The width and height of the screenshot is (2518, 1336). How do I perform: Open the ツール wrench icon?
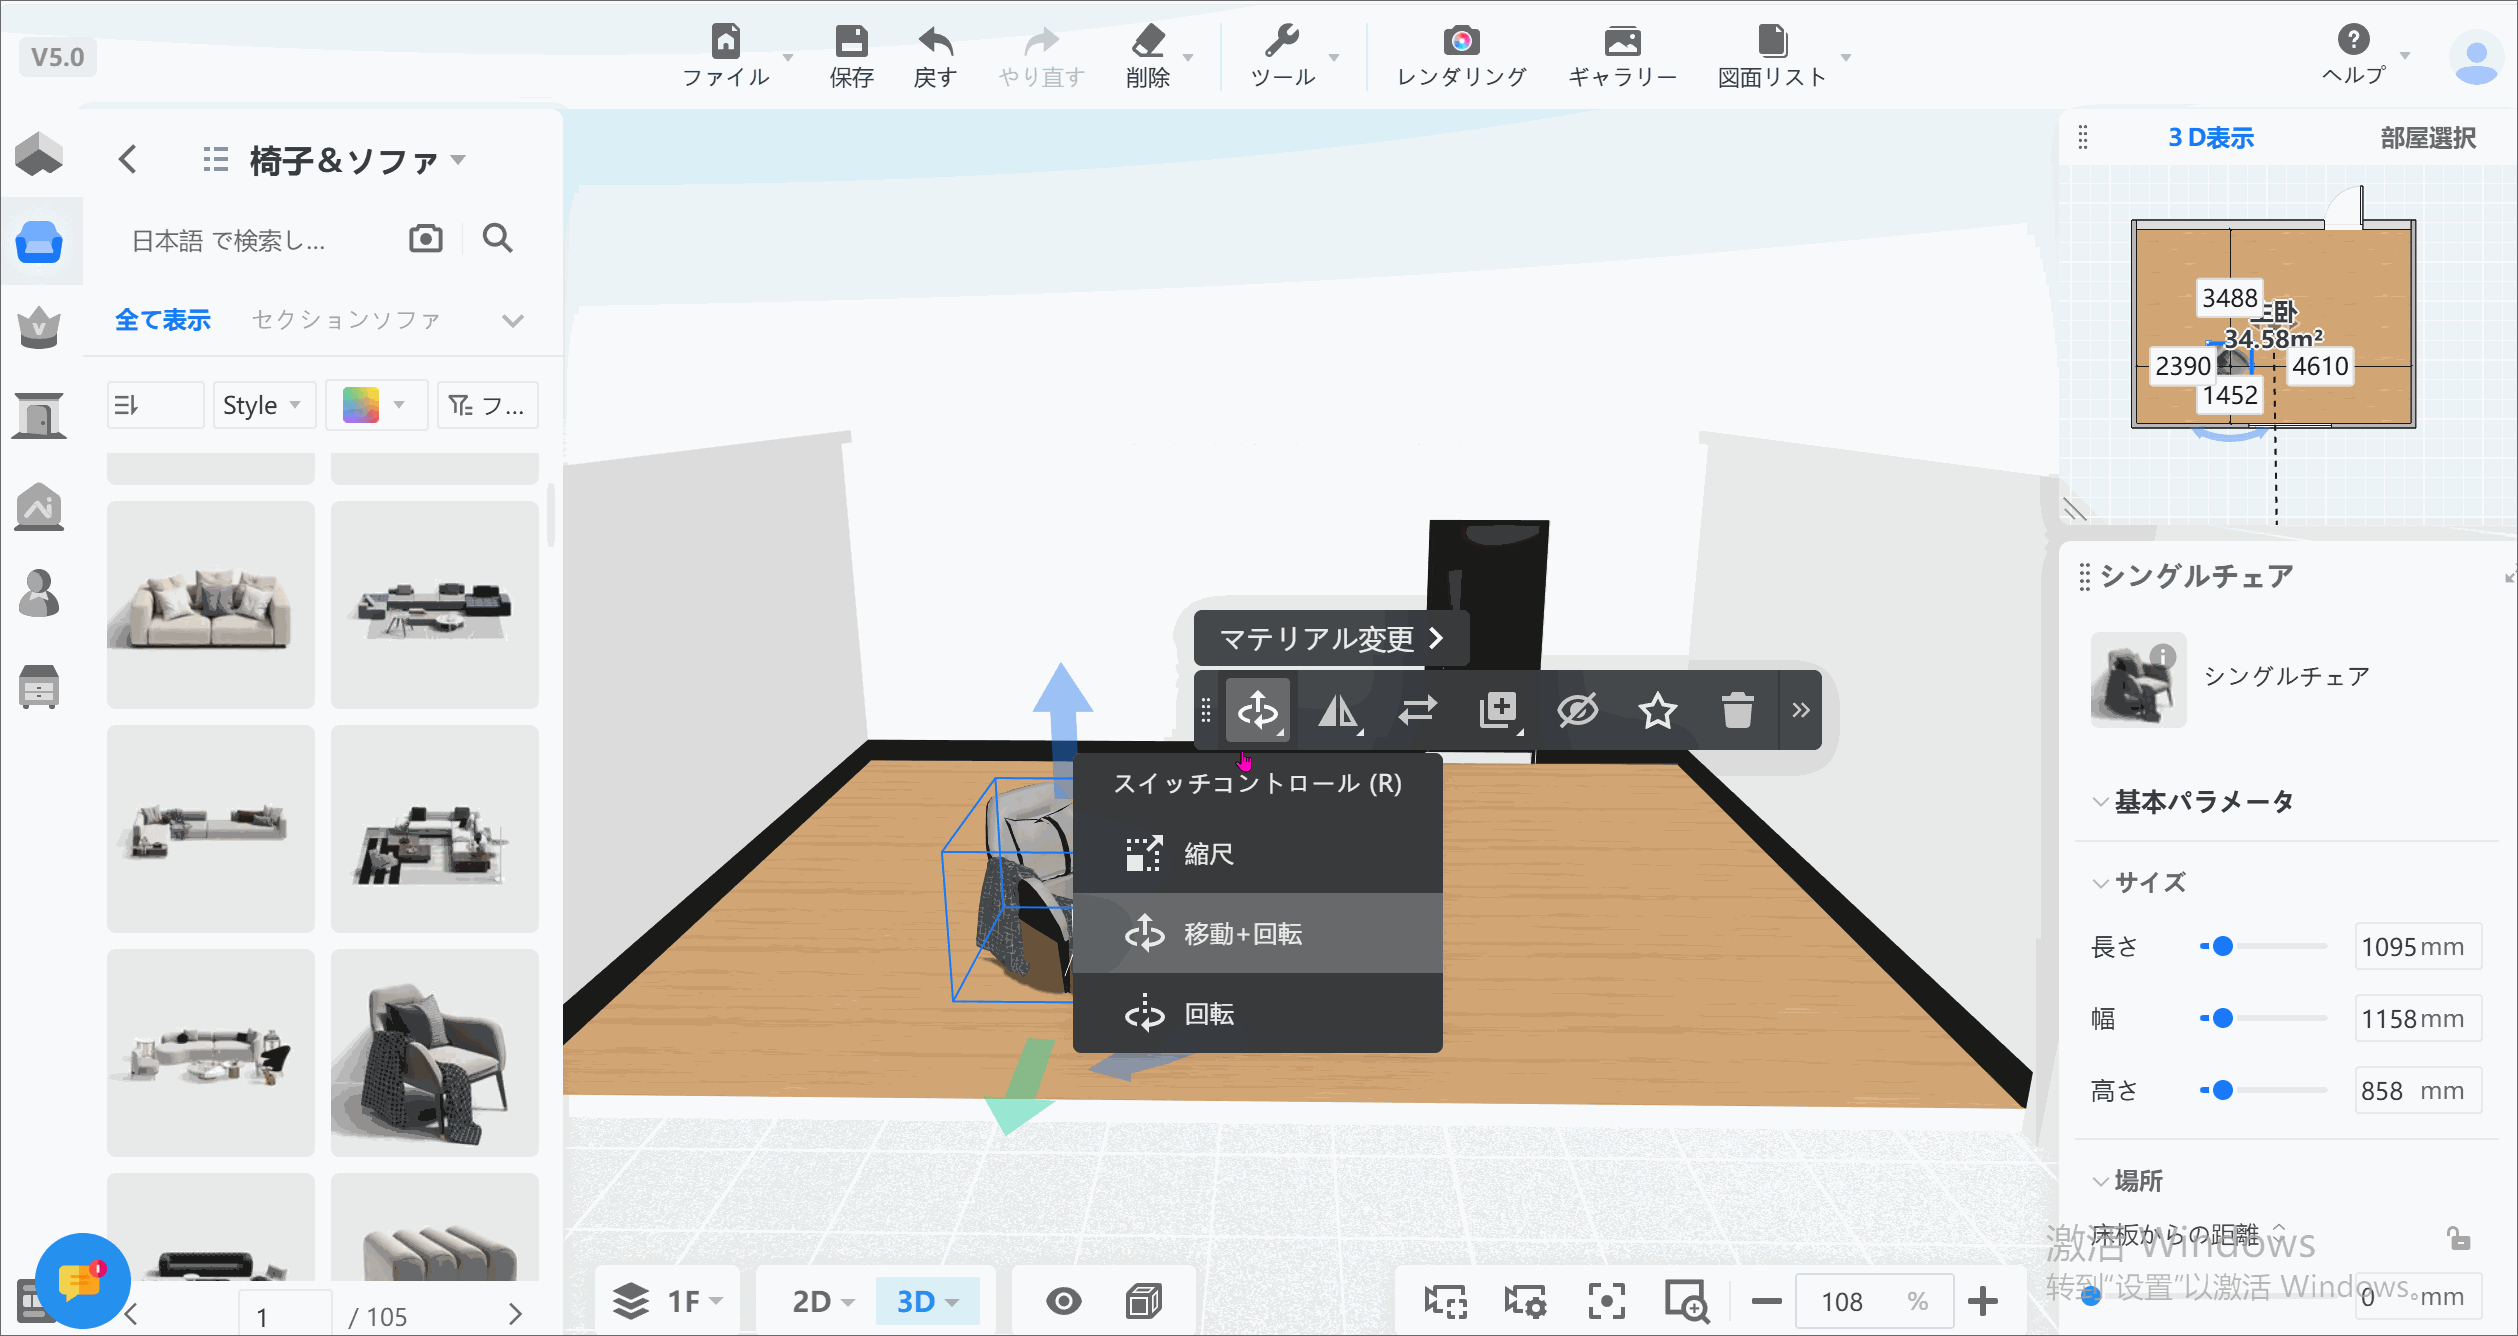pos(1282,41)
